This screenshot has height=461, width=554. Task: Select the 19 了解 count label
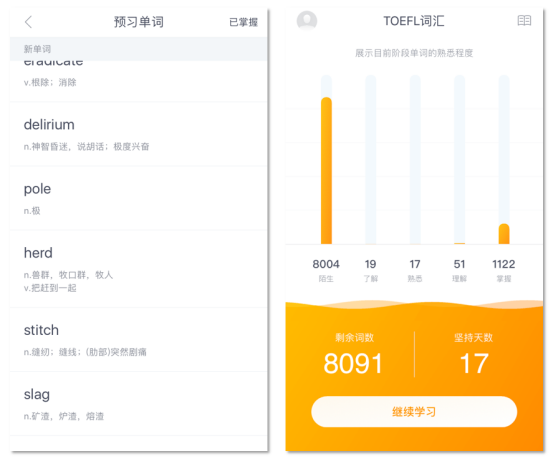pyautogui.click(x=371, y=270)
